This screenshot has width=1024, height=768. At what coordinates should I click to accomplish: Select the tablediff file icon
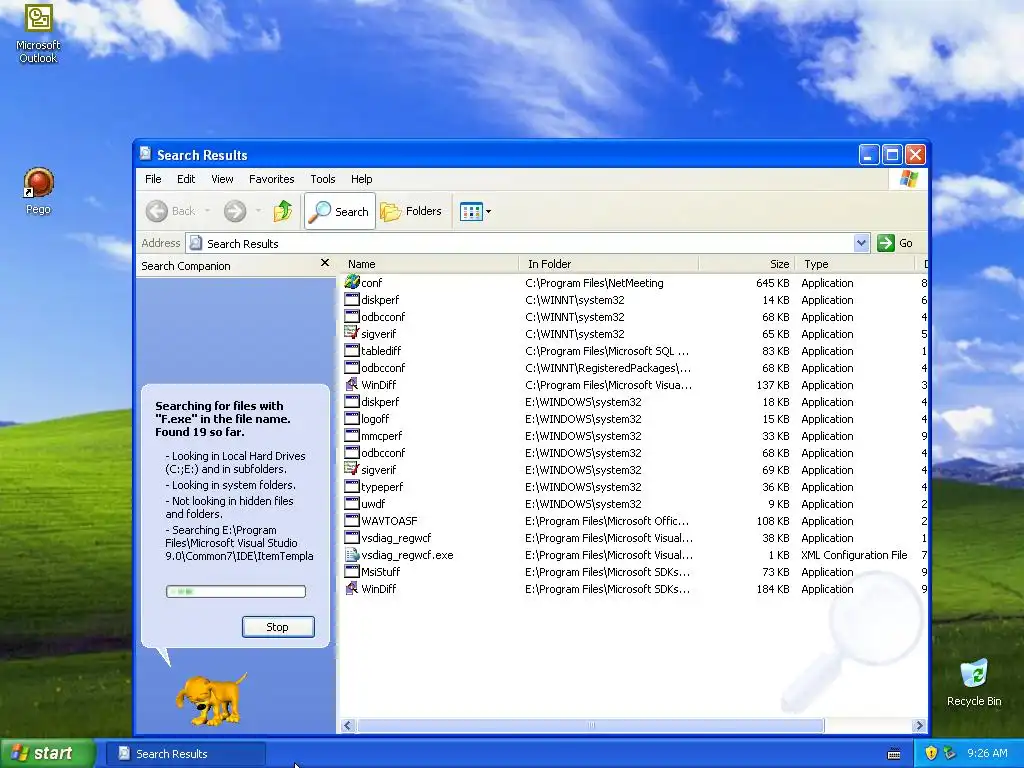[352, 350]
